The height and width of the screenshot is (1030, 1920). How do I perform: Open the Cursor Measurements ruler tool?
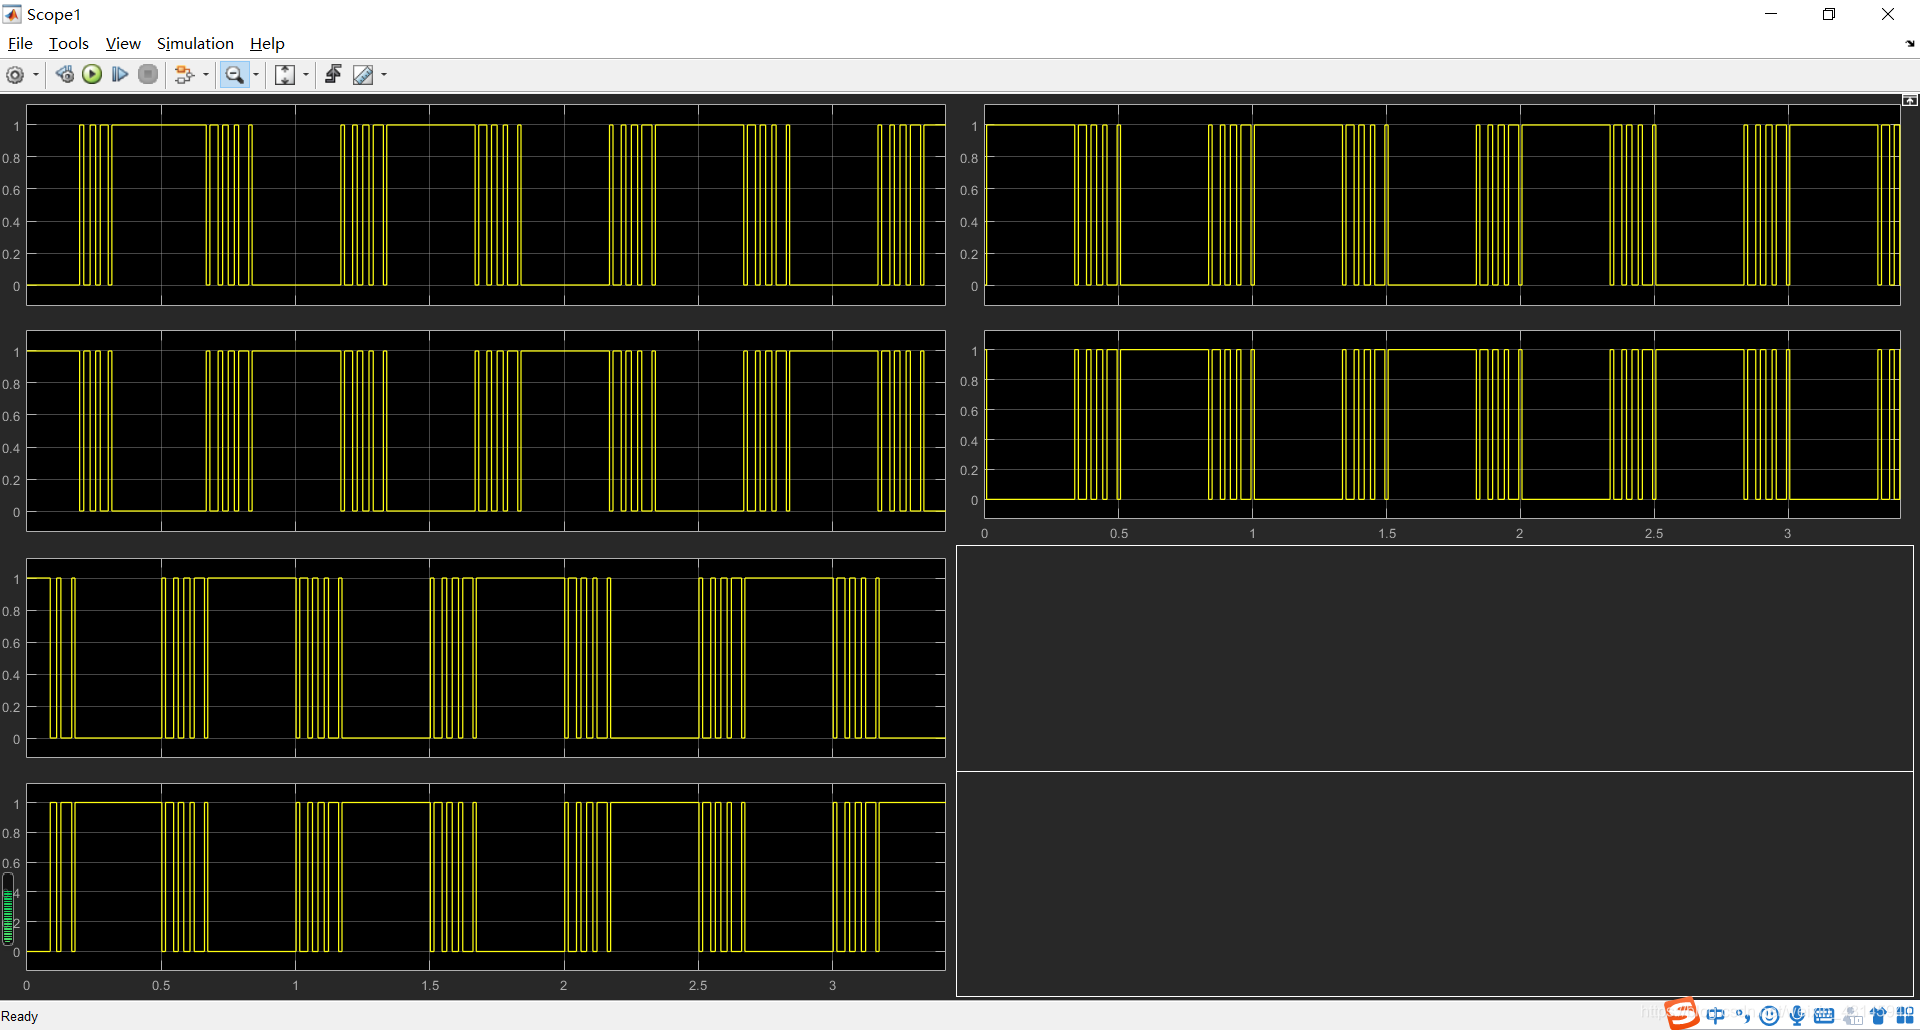tap(363, 75)
